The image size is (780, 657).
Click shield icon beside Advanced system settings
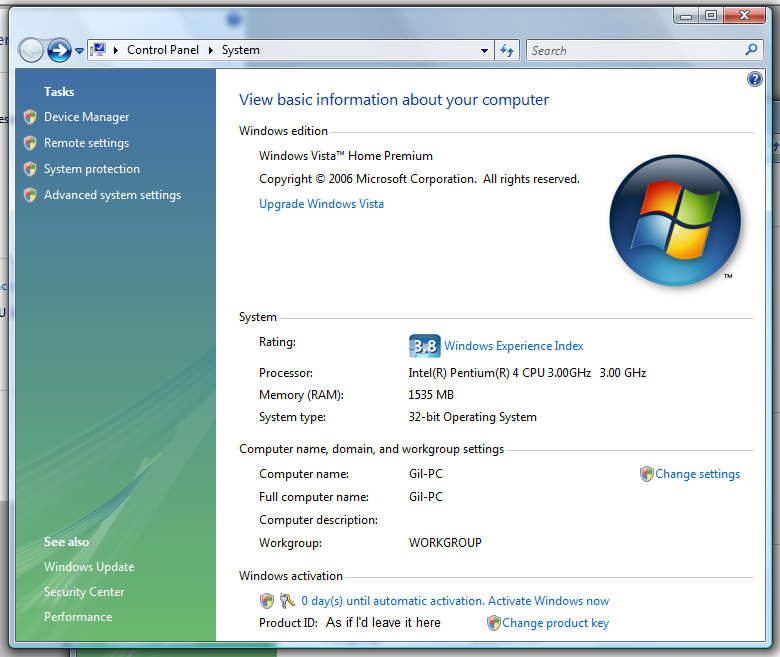pos(30,194)
